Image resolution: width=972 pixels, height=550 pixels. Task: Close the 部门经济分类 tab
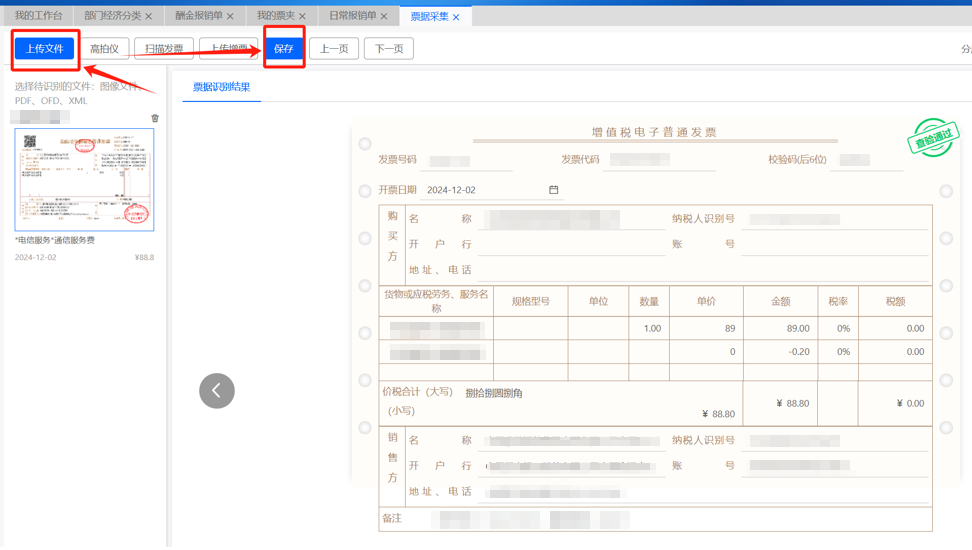coord(149,17)
